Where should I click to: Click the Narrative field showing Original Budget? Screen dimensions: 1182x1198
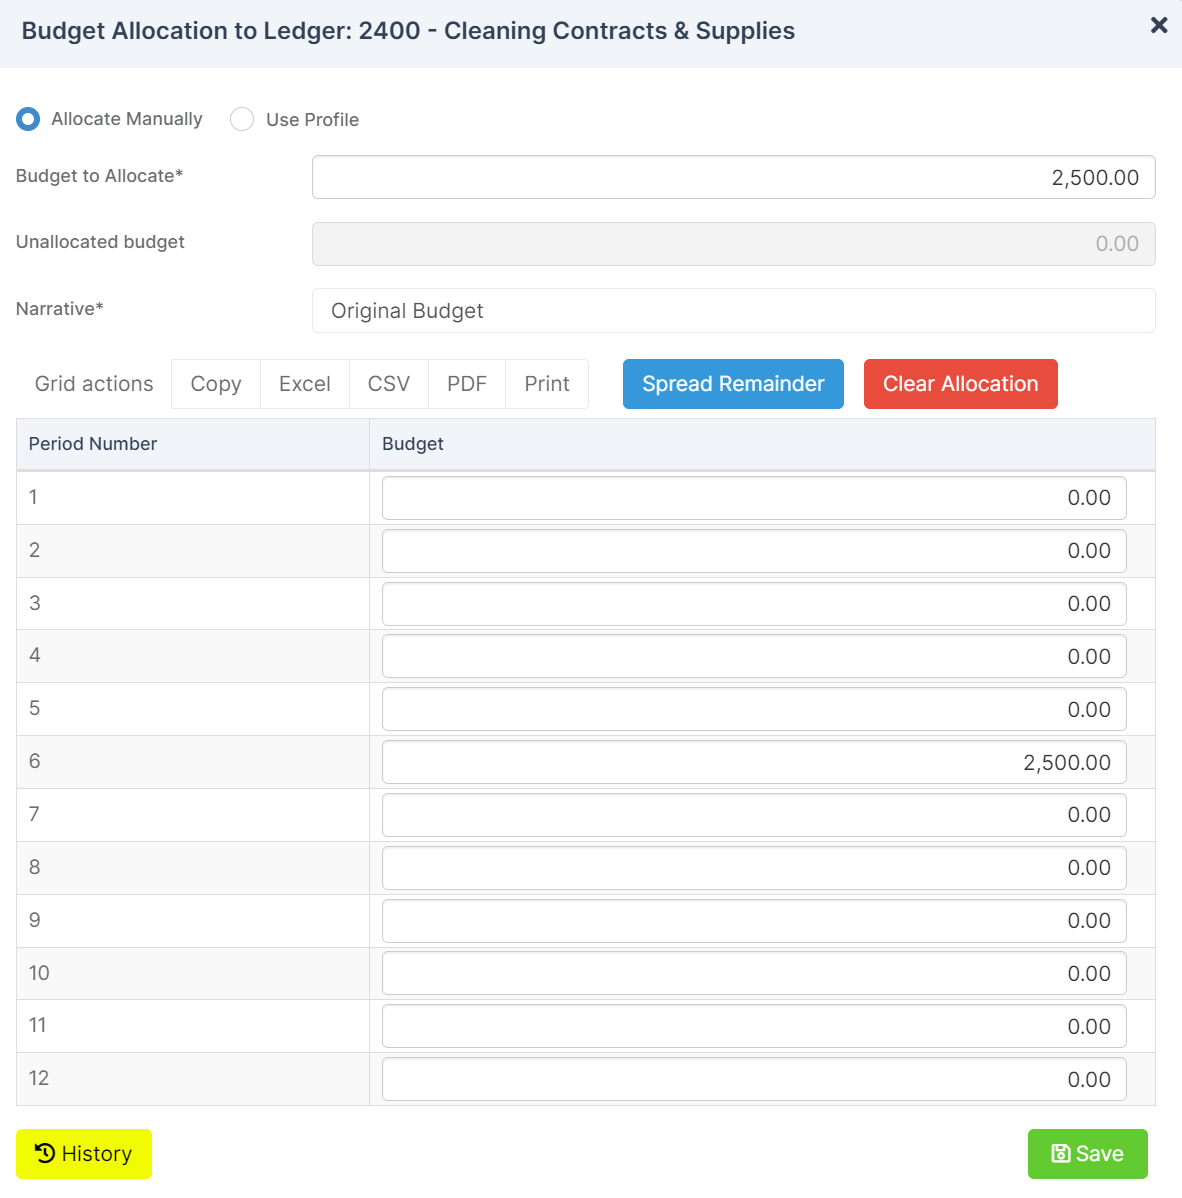[x=733, y=310]
